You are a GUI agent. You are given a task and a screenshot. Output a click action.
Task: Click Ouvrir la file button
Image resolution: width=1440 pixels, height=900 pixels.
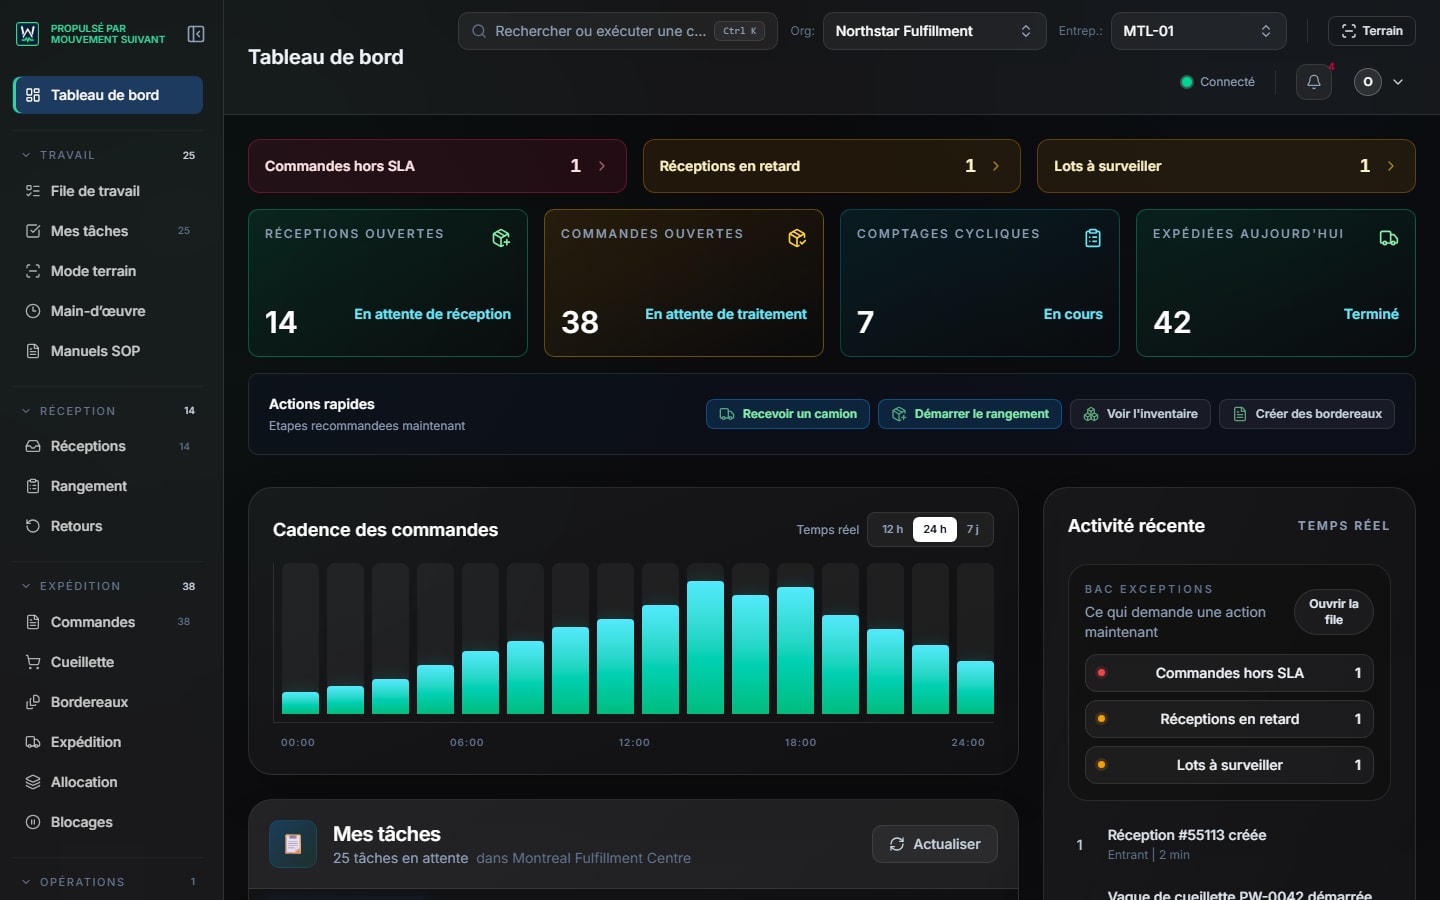click(1334, 612)
